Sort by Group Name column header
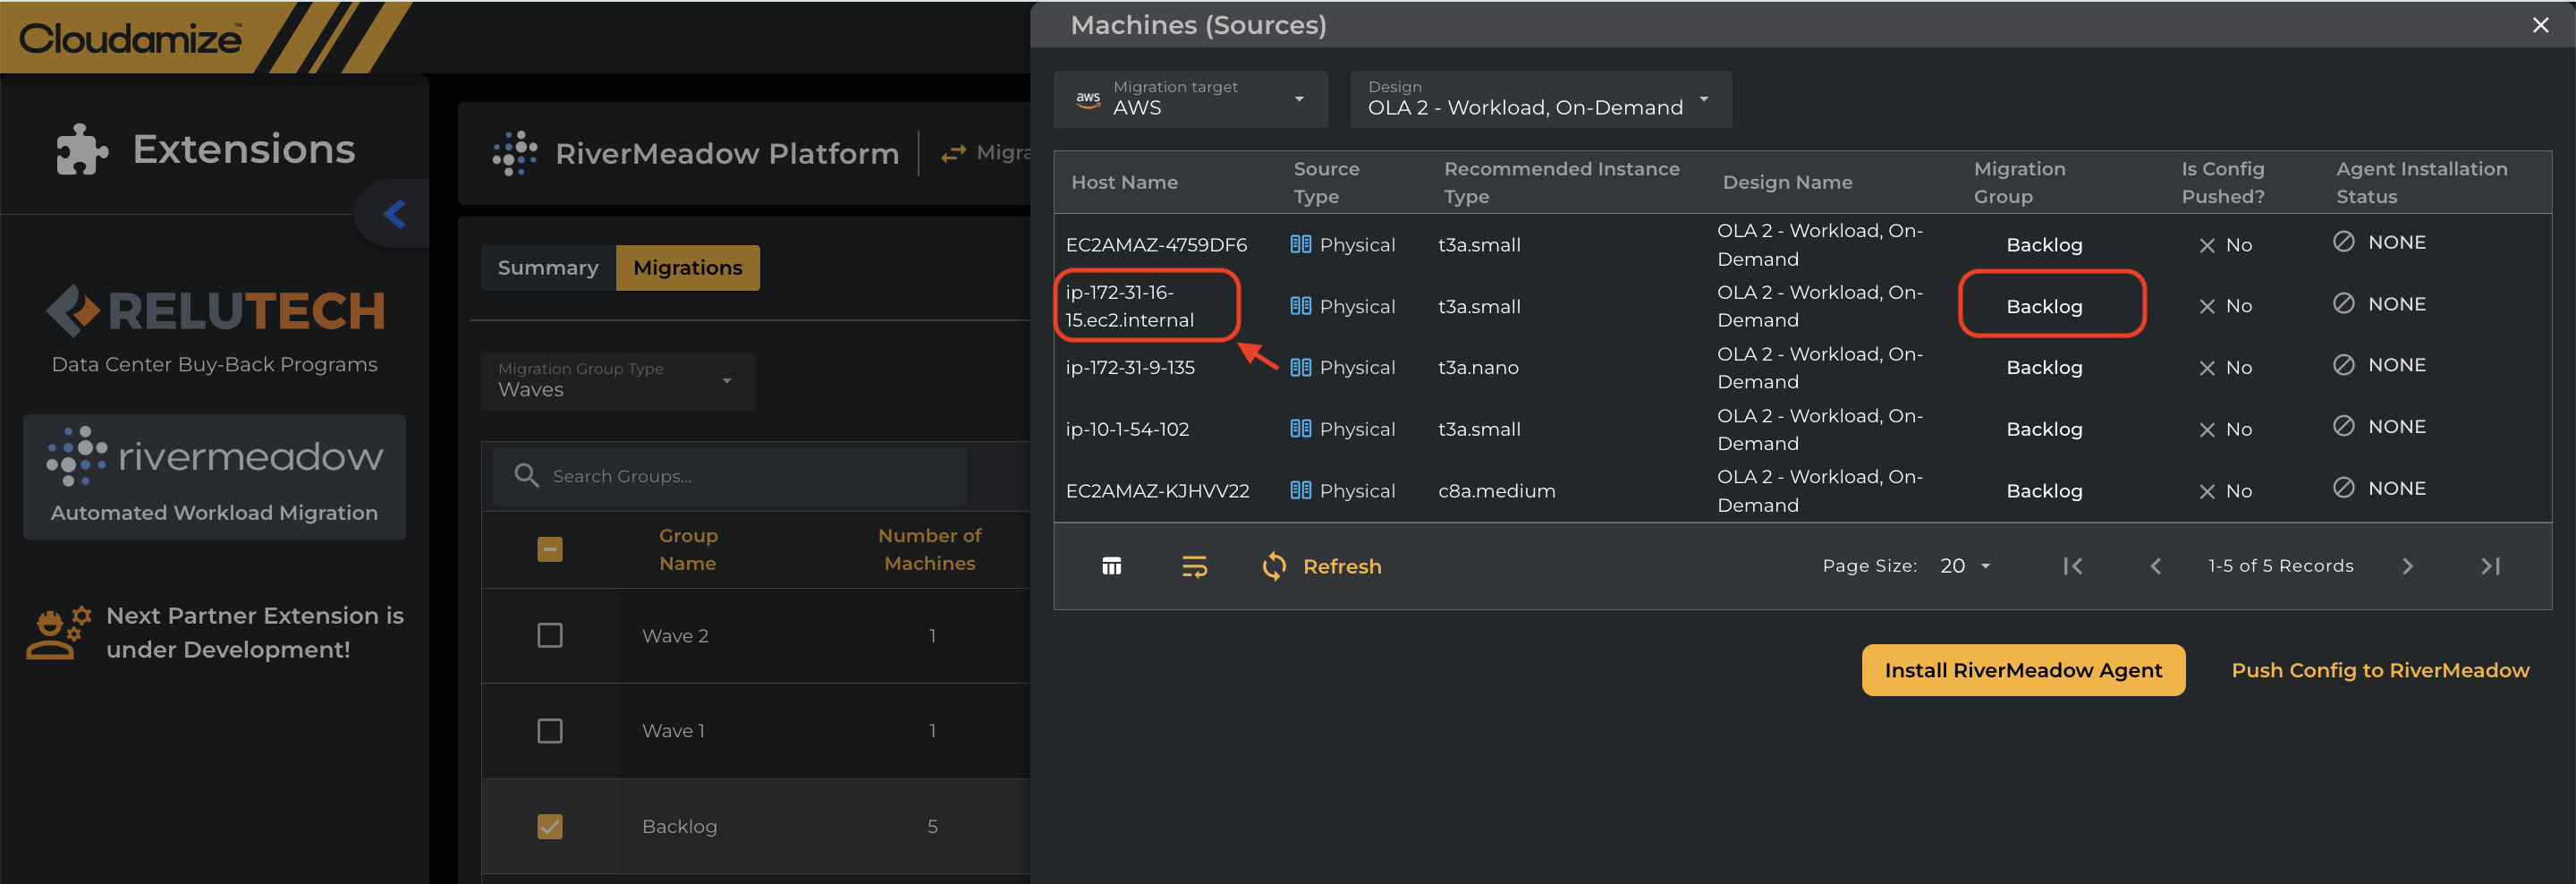The width and height of the screenshot is (2576, 884). (x=688, y=549)
